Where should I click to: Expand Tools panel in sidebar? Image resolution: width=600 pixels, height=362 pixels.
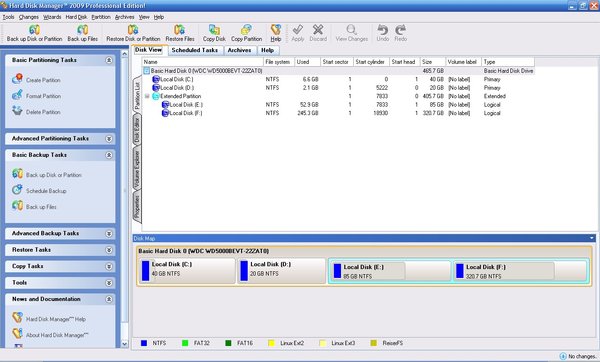[x=109, y=283]
